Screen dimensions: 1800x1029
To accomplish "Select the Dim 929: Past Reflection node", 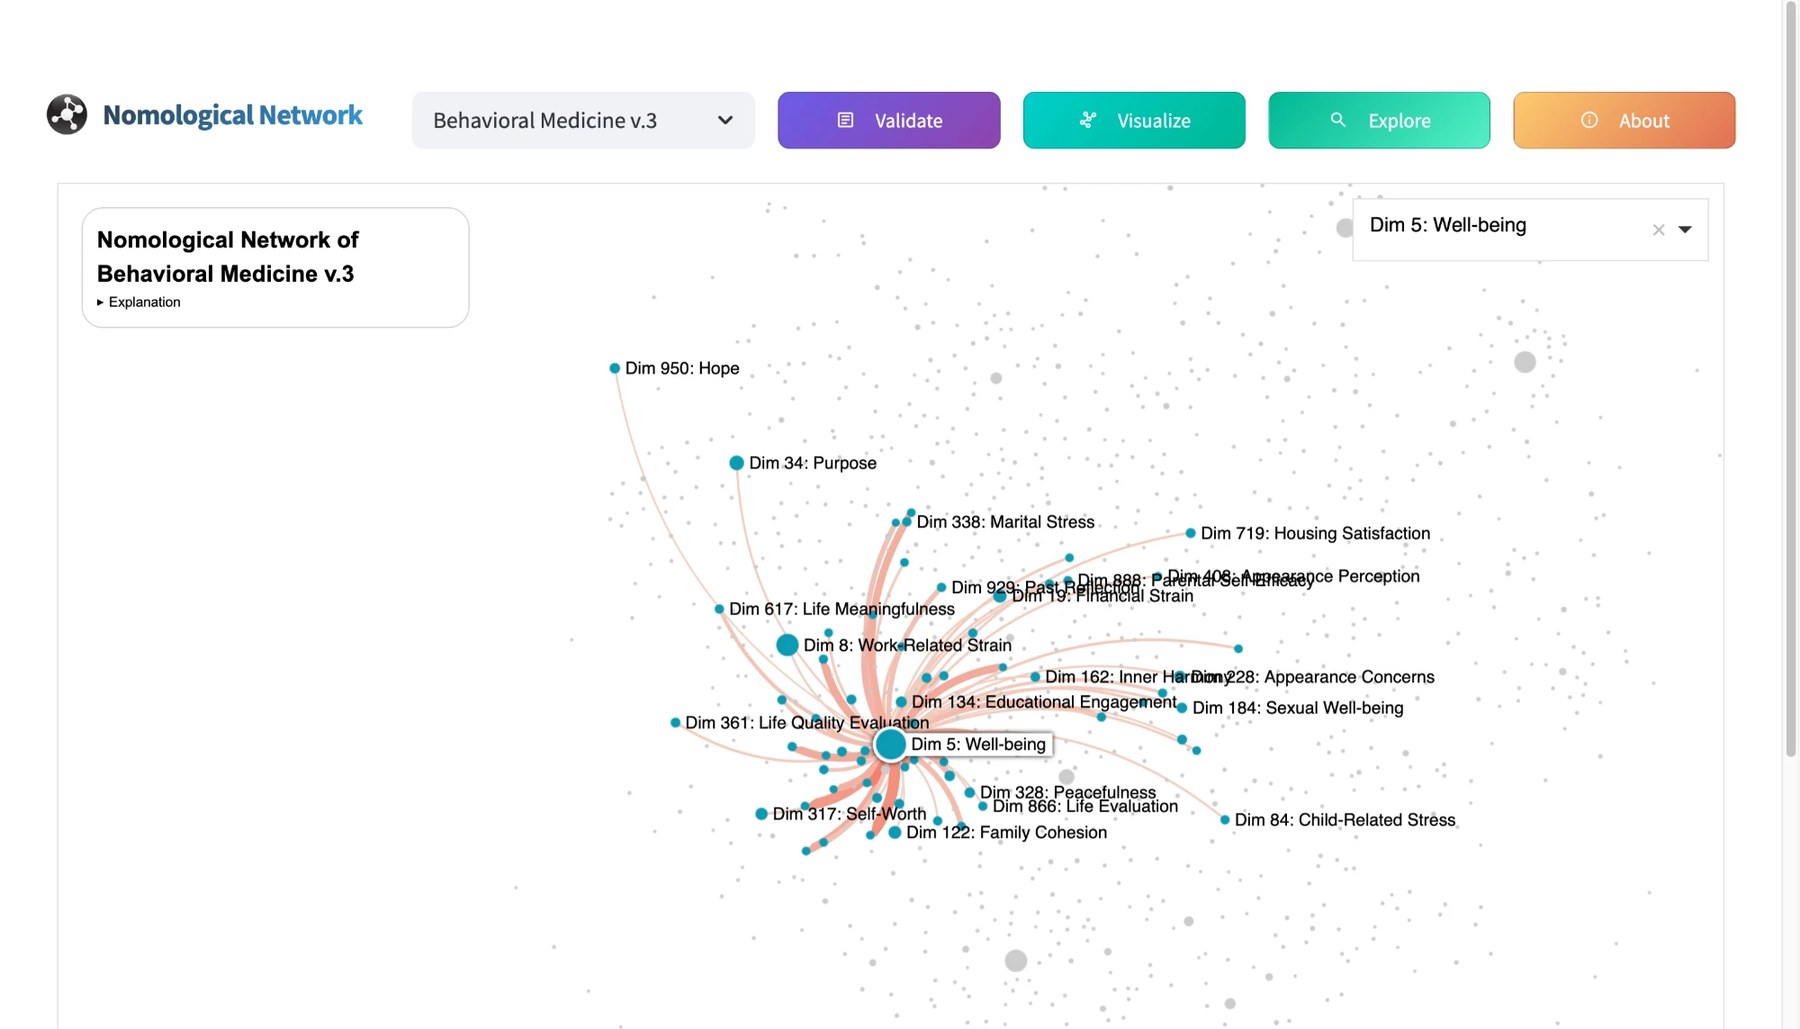I will click(941, 587).
